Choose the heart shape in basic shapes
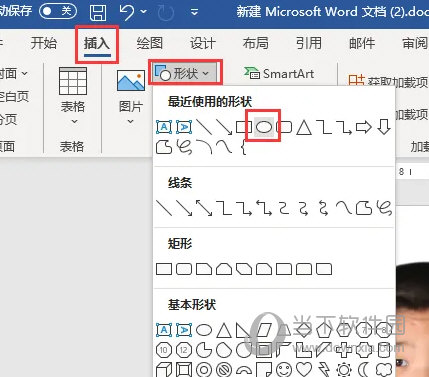The image size is (429, 377). (x=304, y=369)
